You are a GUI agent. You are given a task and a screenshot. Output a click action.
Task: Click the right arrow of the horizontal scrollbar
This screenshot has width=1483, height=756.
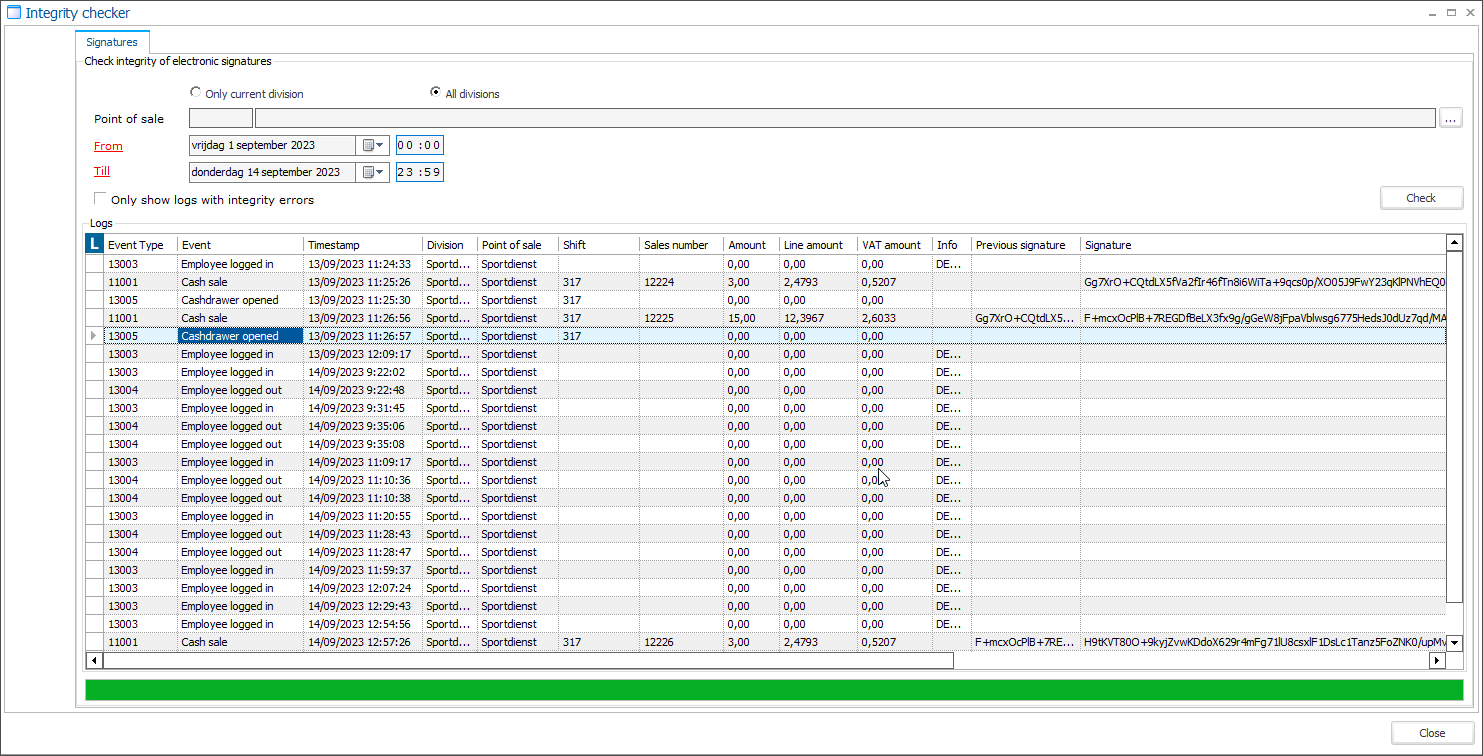tap(1439, 660)
